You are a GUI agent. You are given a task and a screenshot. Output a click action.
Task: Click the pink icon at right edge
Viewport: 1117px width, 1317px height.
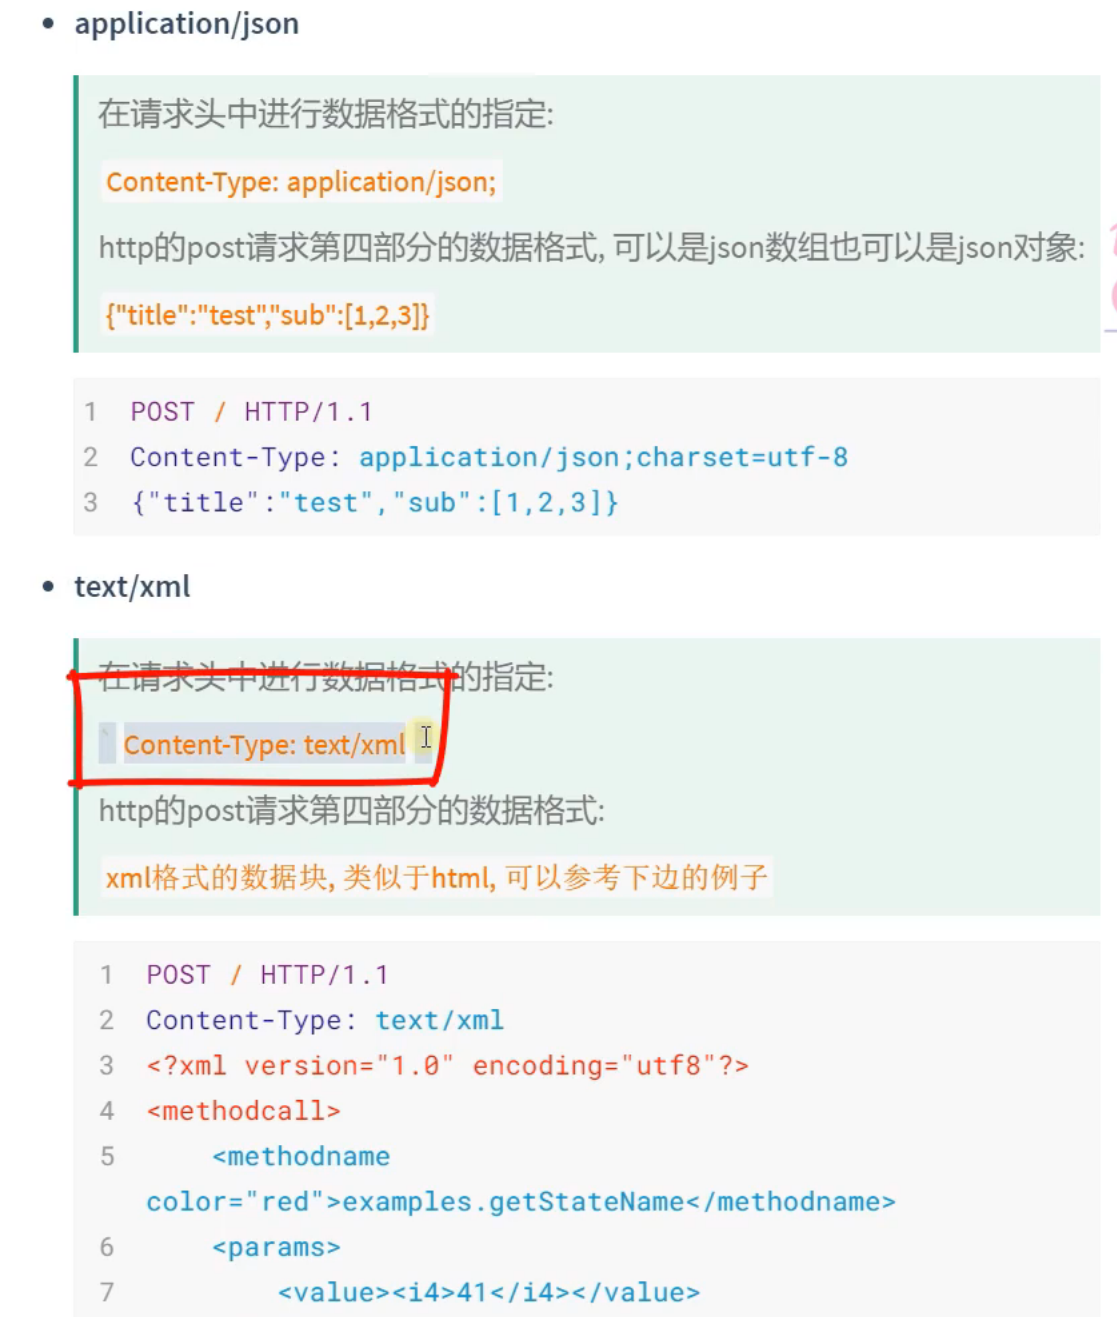pyautogui.click(x=1111, y=270)
